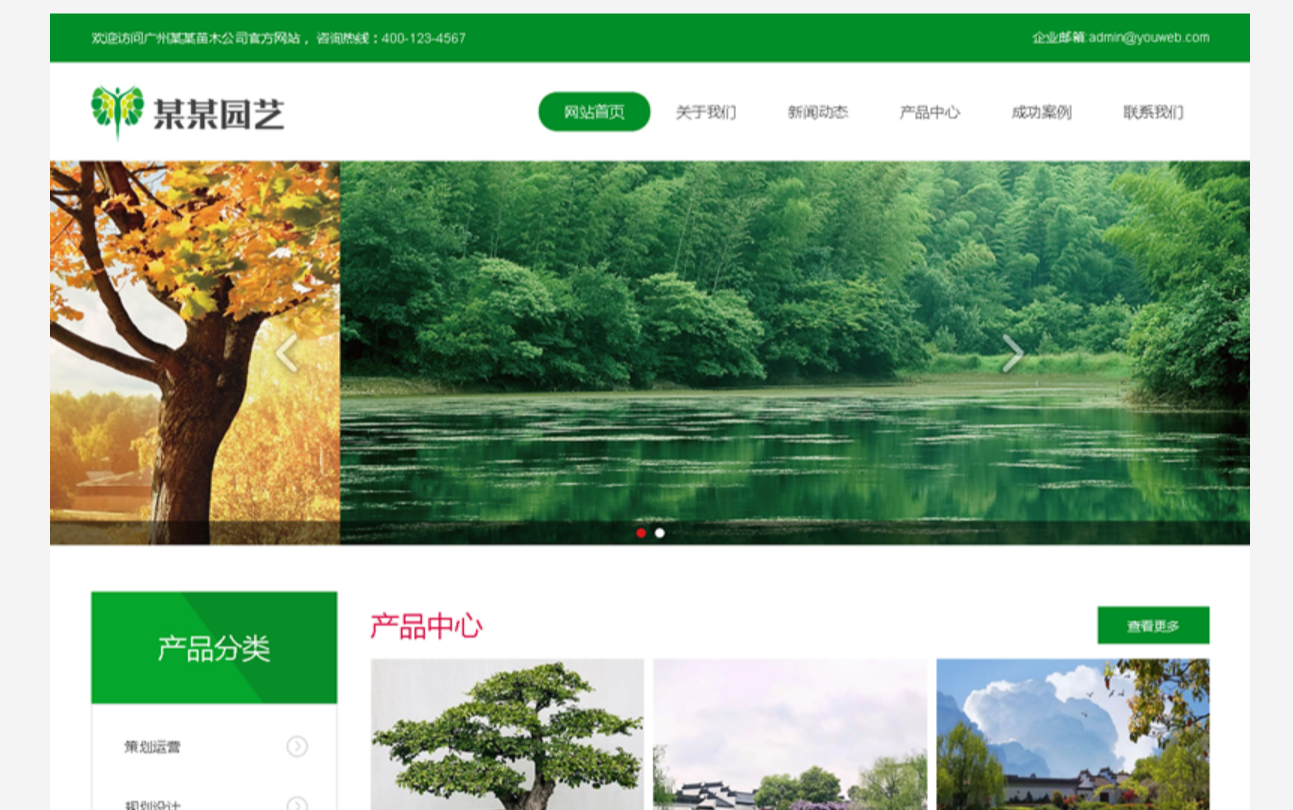Click the 产品分类 sidebar header
Screen dimensions: 1293x810
pos(214,648)
